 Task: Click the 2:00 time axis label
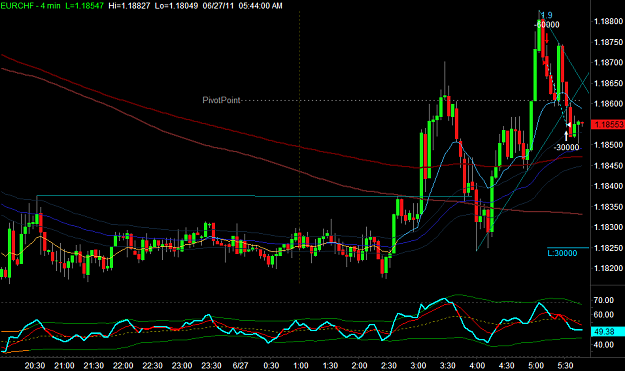point(359,365)
